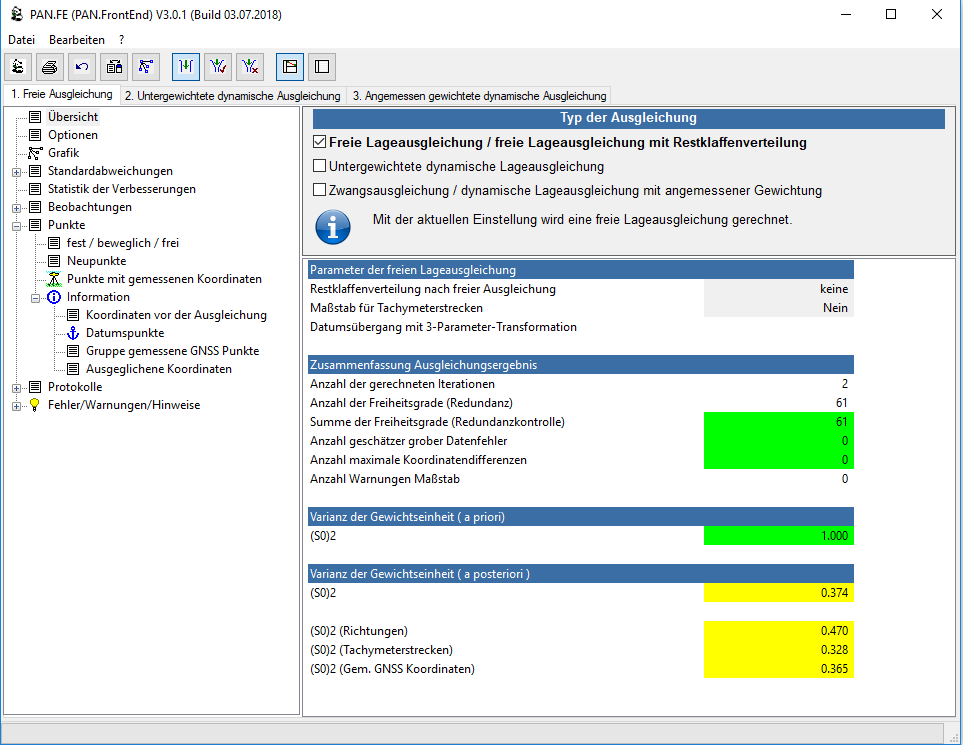Collapse the Punkte tree node

coord(17,226)
